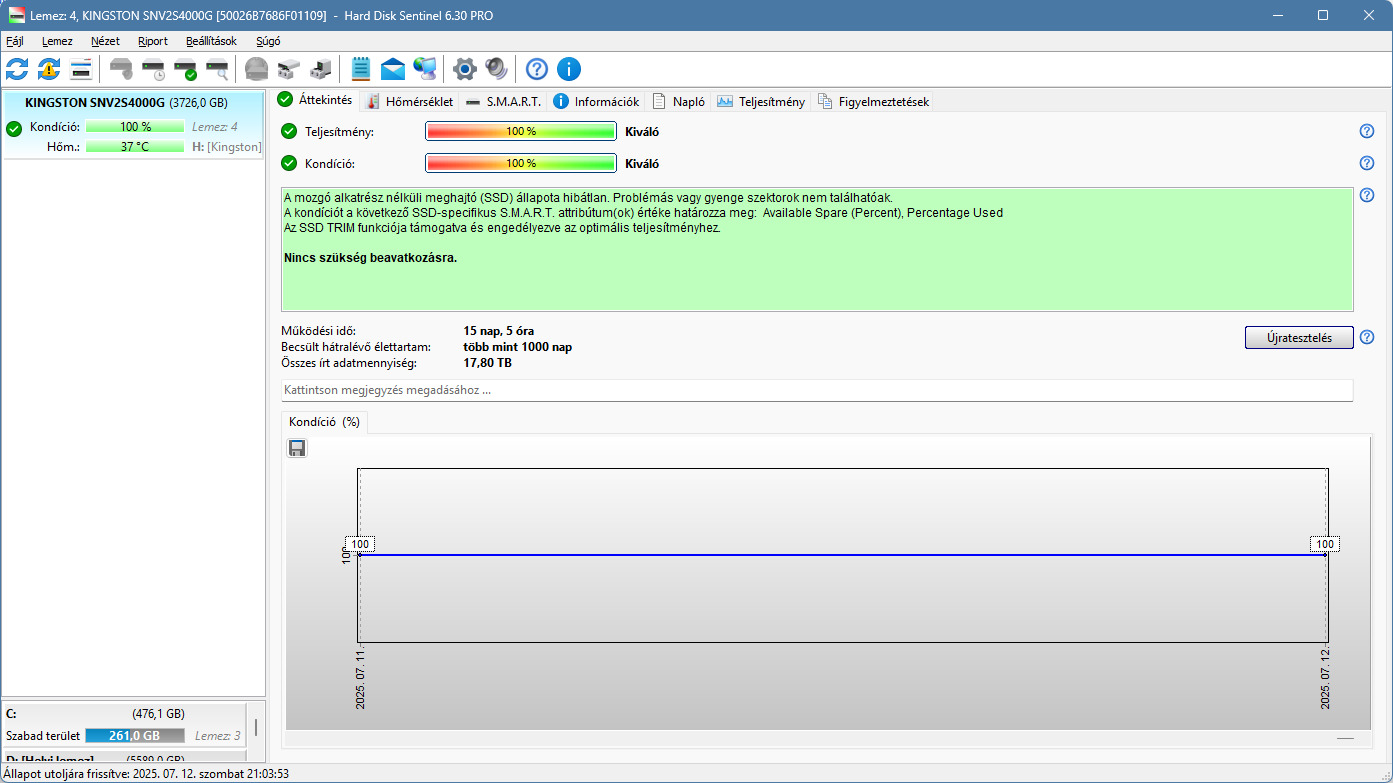Switch to the Hőmérséklet tab
The width and height of the screenshot is (1393, 783).
[x=409, y=101]
